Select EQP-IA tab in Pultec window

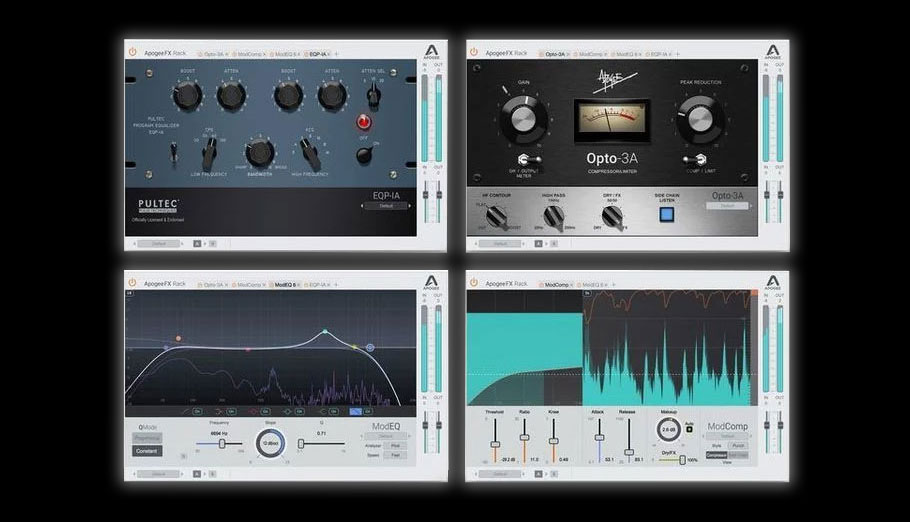[318, 54]
